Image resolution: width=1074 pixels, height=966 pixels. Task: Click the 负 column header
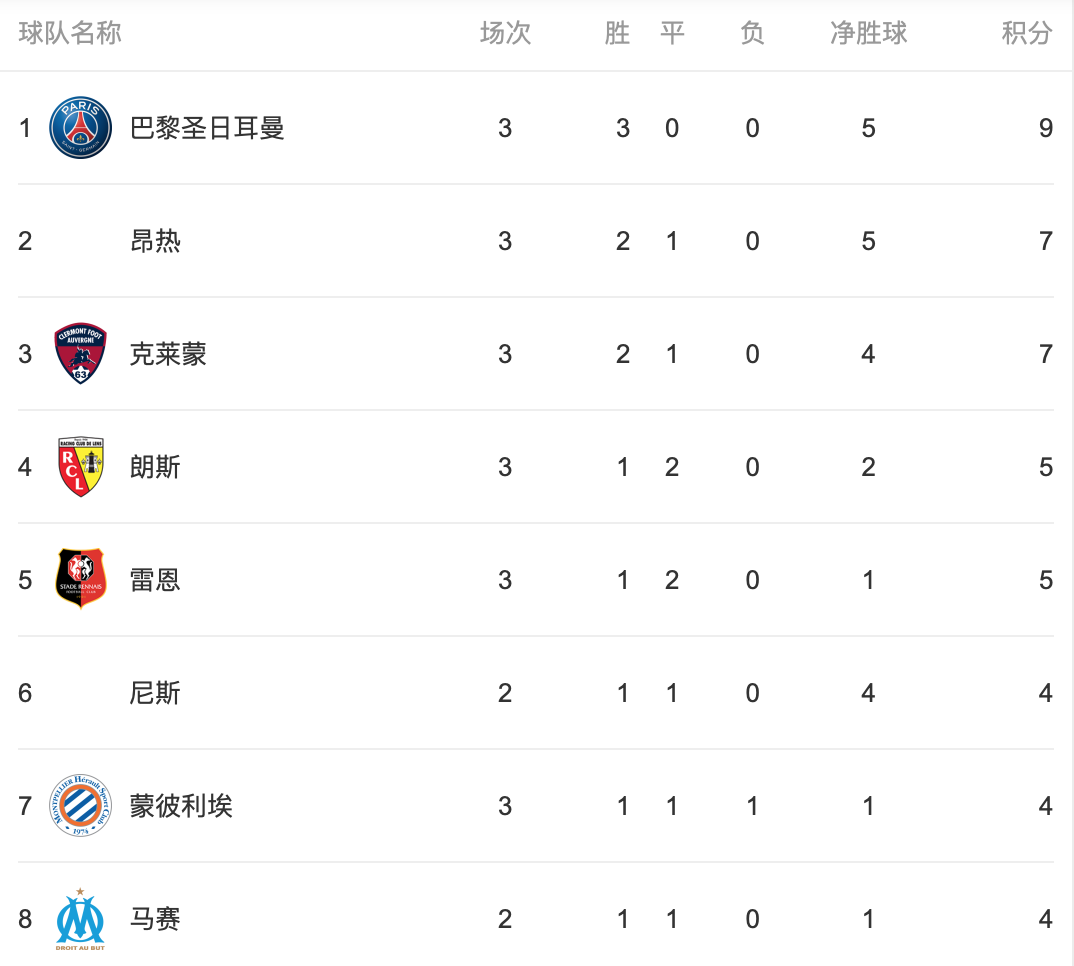752,34
